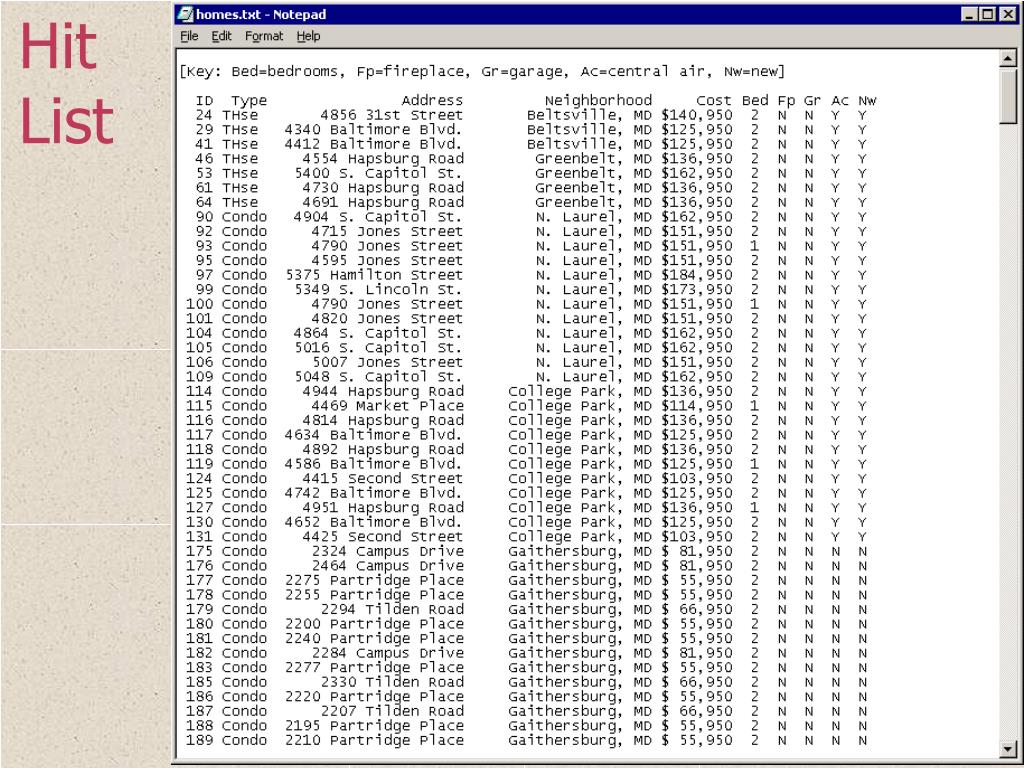Screen dimensions: 1024x768
Task: Click the Key legend line text
Action: (x=482, y=71)
